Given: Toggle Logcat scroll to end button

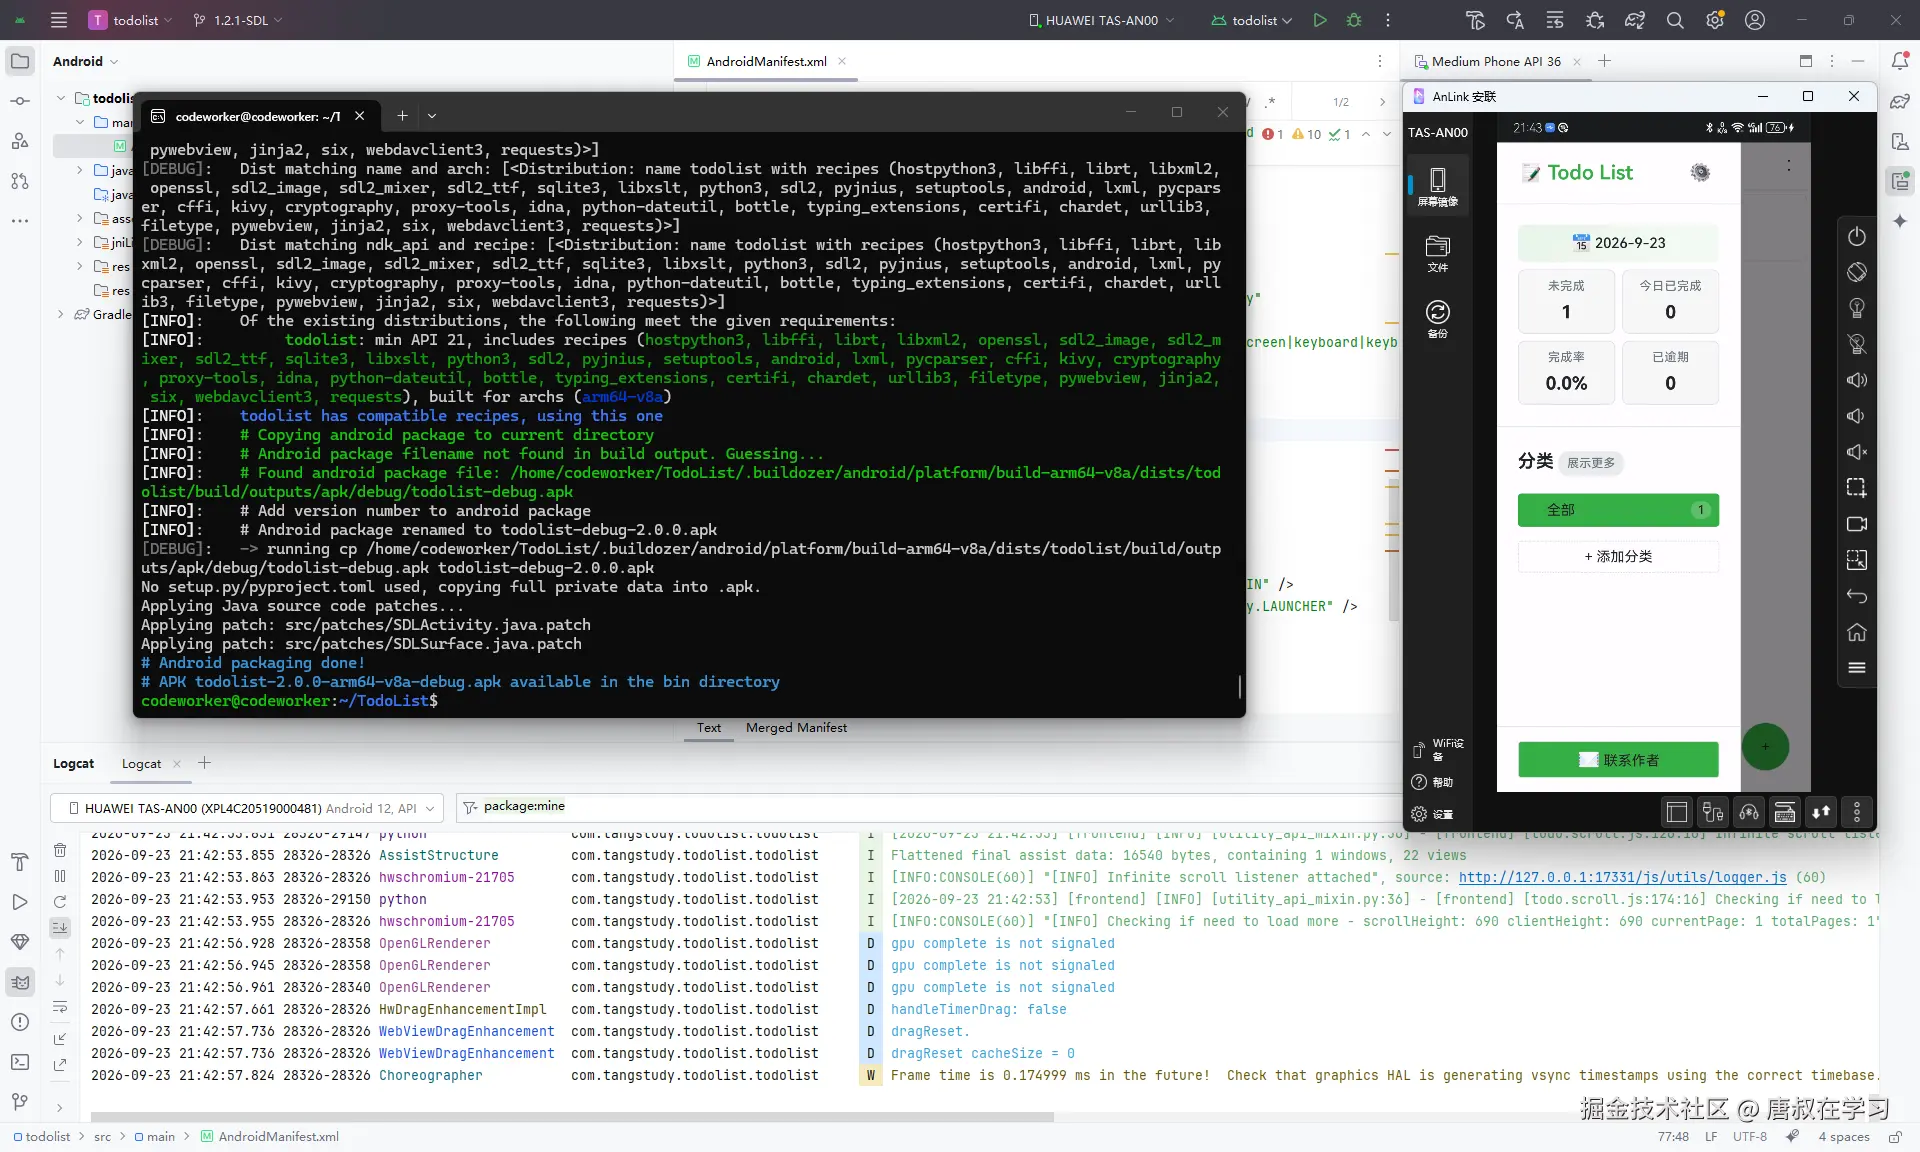Looking at the screenshot, I should pos(60,928).
